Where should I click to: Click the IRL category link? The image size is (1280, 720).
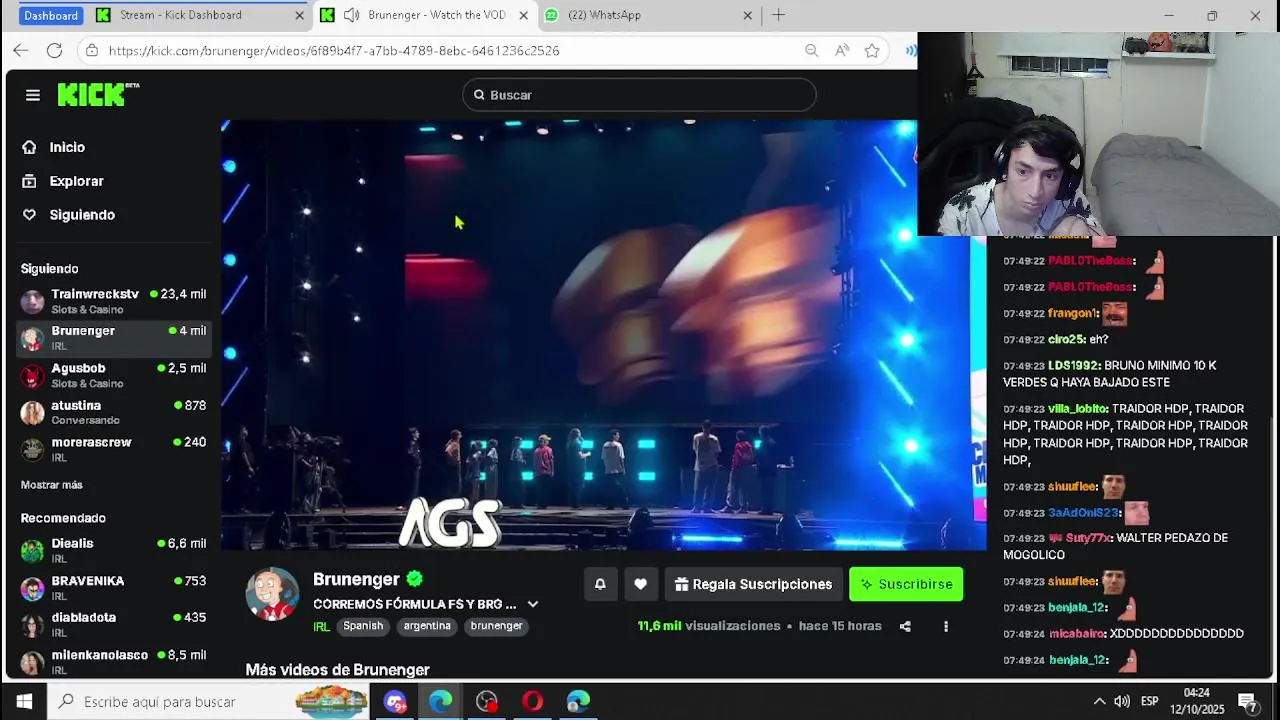(321, 627)
